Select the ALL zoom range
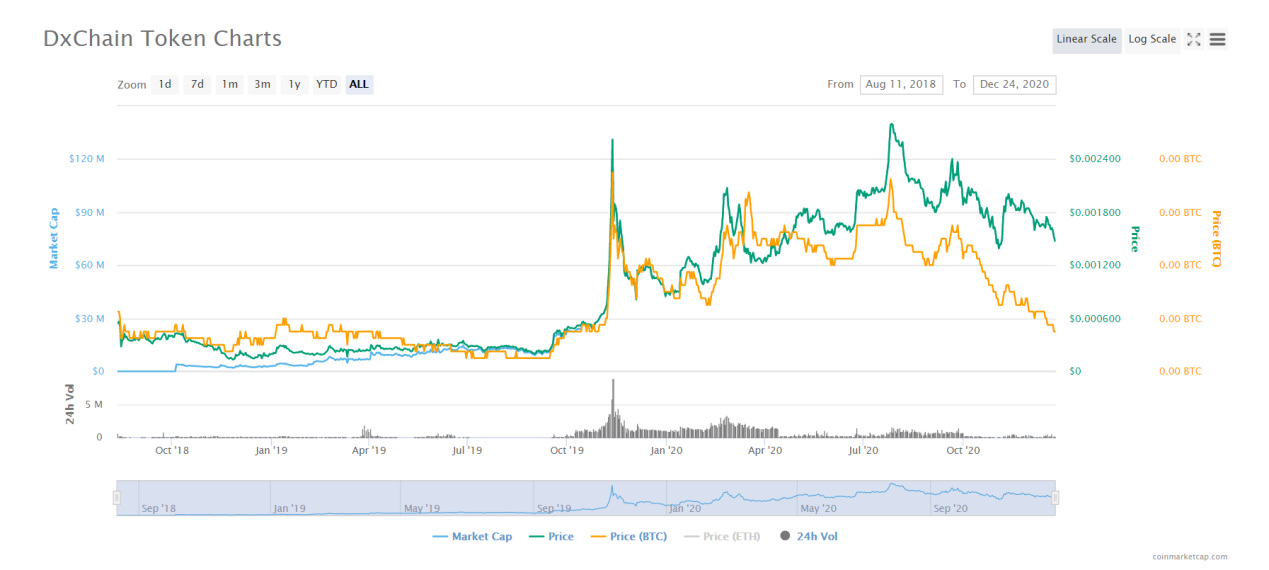Viewport: 1269px width, 570px height. click(359, 85)
